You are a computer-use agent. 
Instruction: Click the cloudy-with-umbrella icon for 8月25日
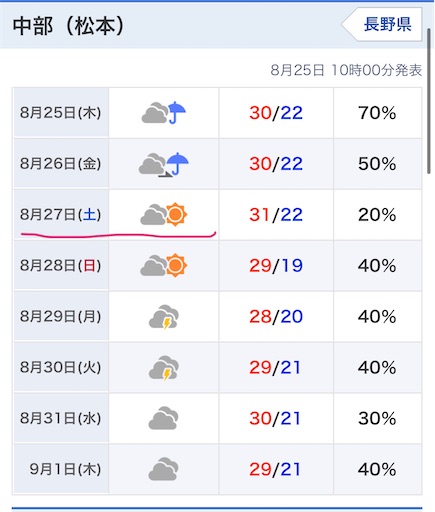[164, 113]
